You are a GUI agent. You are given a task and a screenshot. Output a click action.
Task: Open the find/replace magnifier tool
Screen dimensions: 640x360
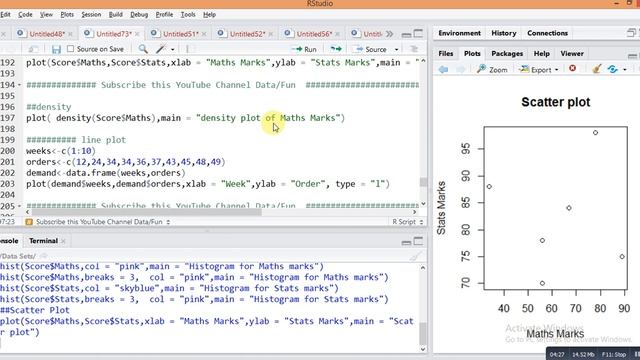coord(143,49)
